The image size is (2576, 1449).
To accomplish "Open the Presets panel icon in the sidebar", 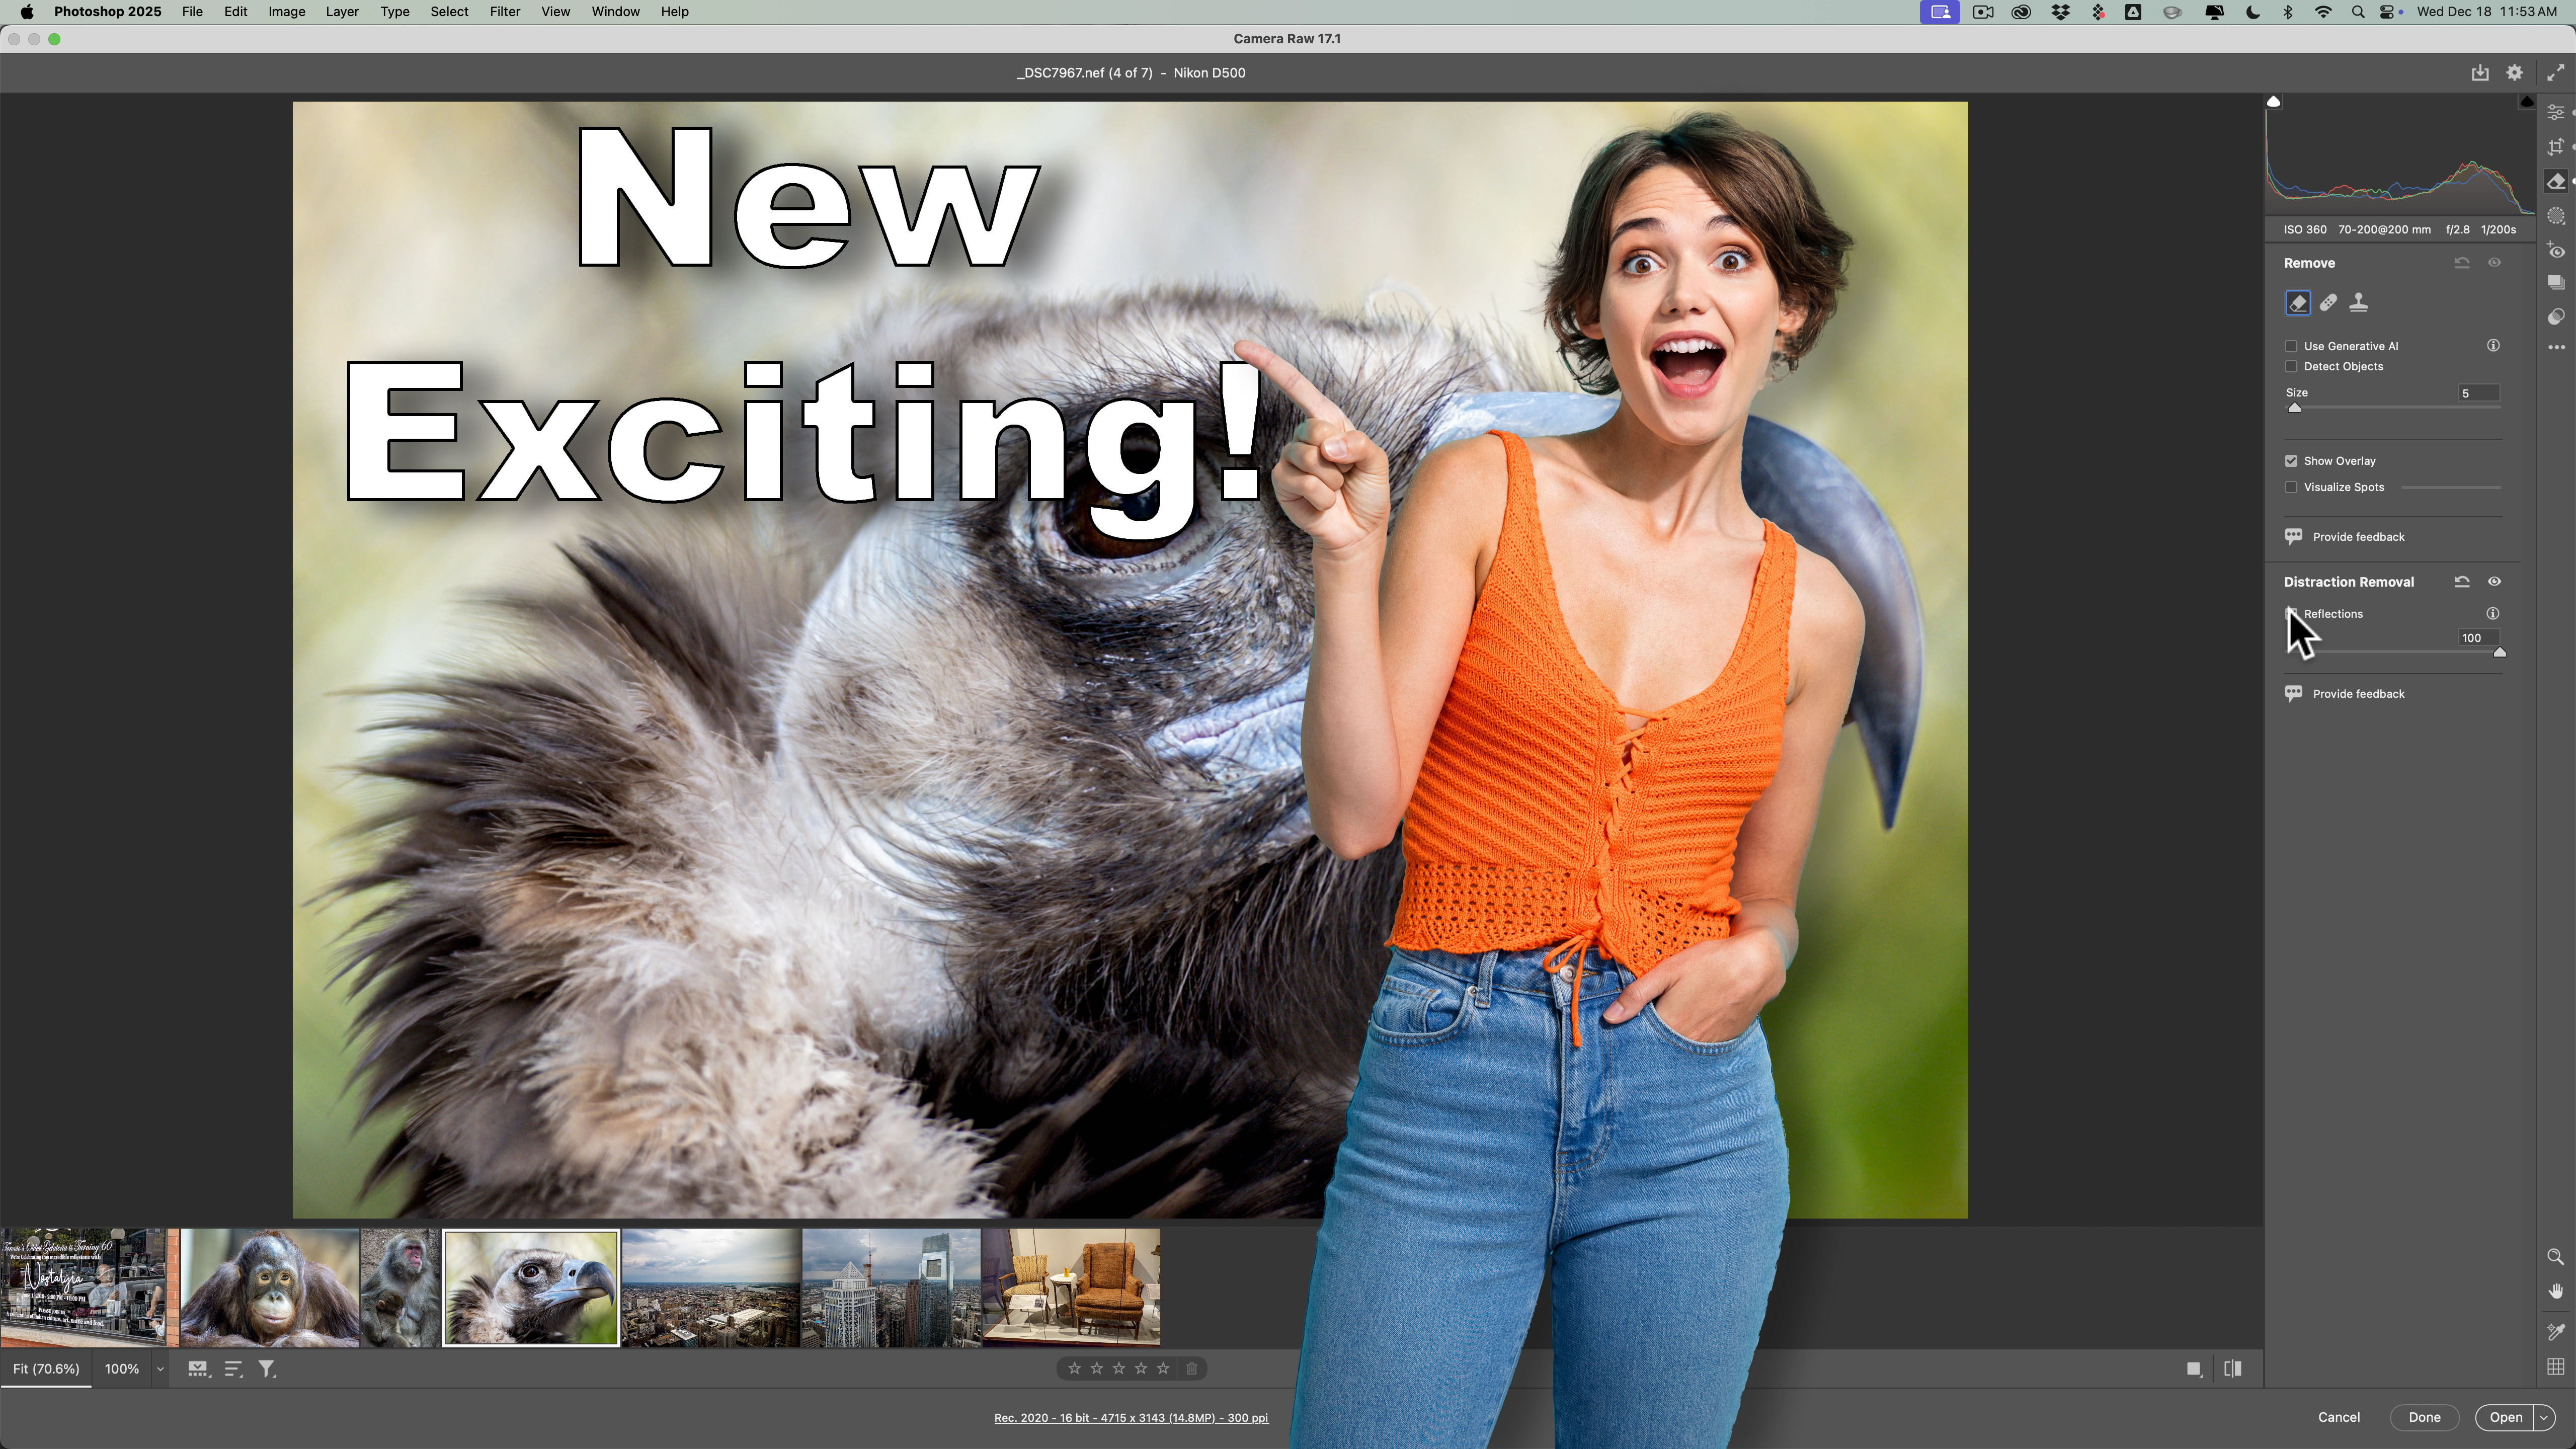I will click(x=2557, y=281).
